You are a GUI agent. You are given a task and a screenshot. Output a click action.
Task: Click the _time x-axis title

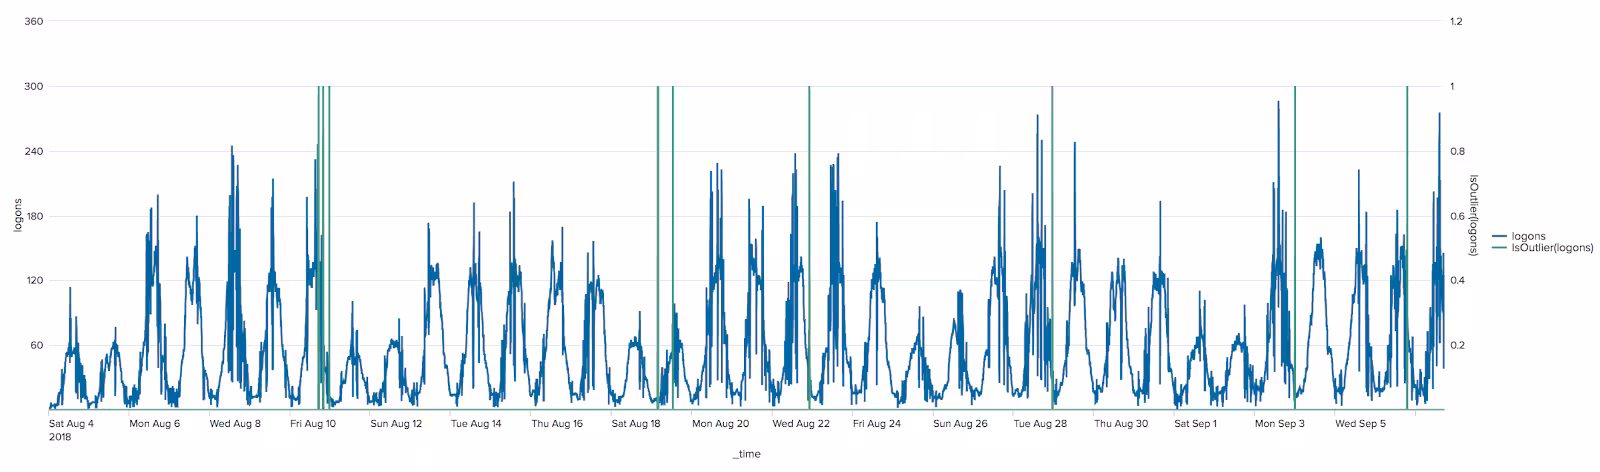click(x=746, y=454)
